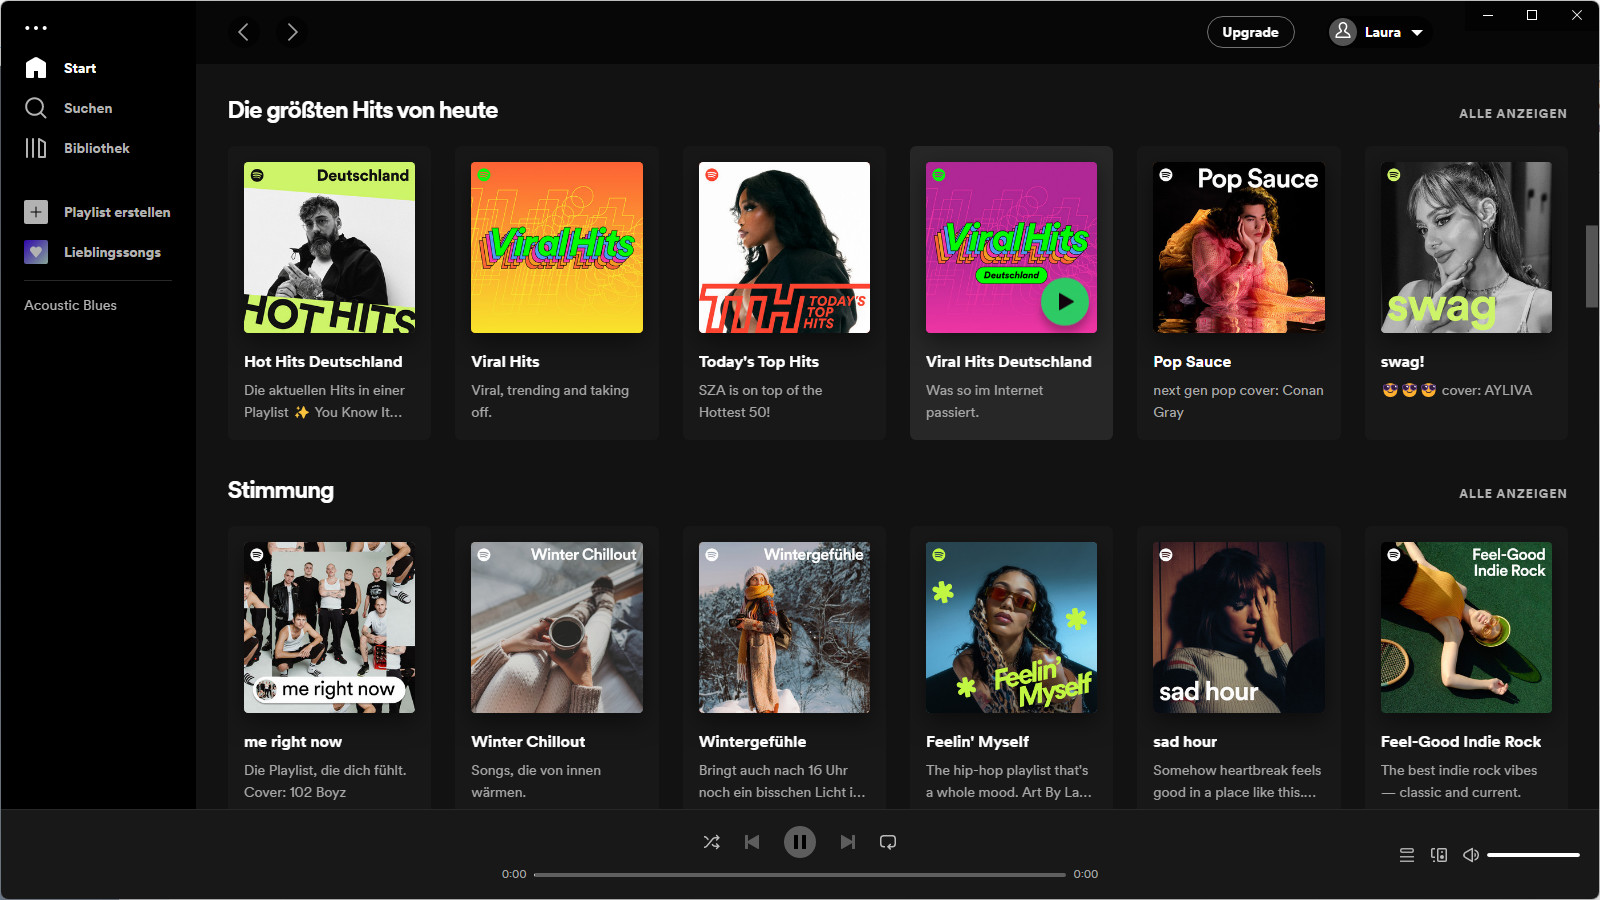Click the back navigation chevron
The height and width of the screenshot is (900, 1600).
243,32
